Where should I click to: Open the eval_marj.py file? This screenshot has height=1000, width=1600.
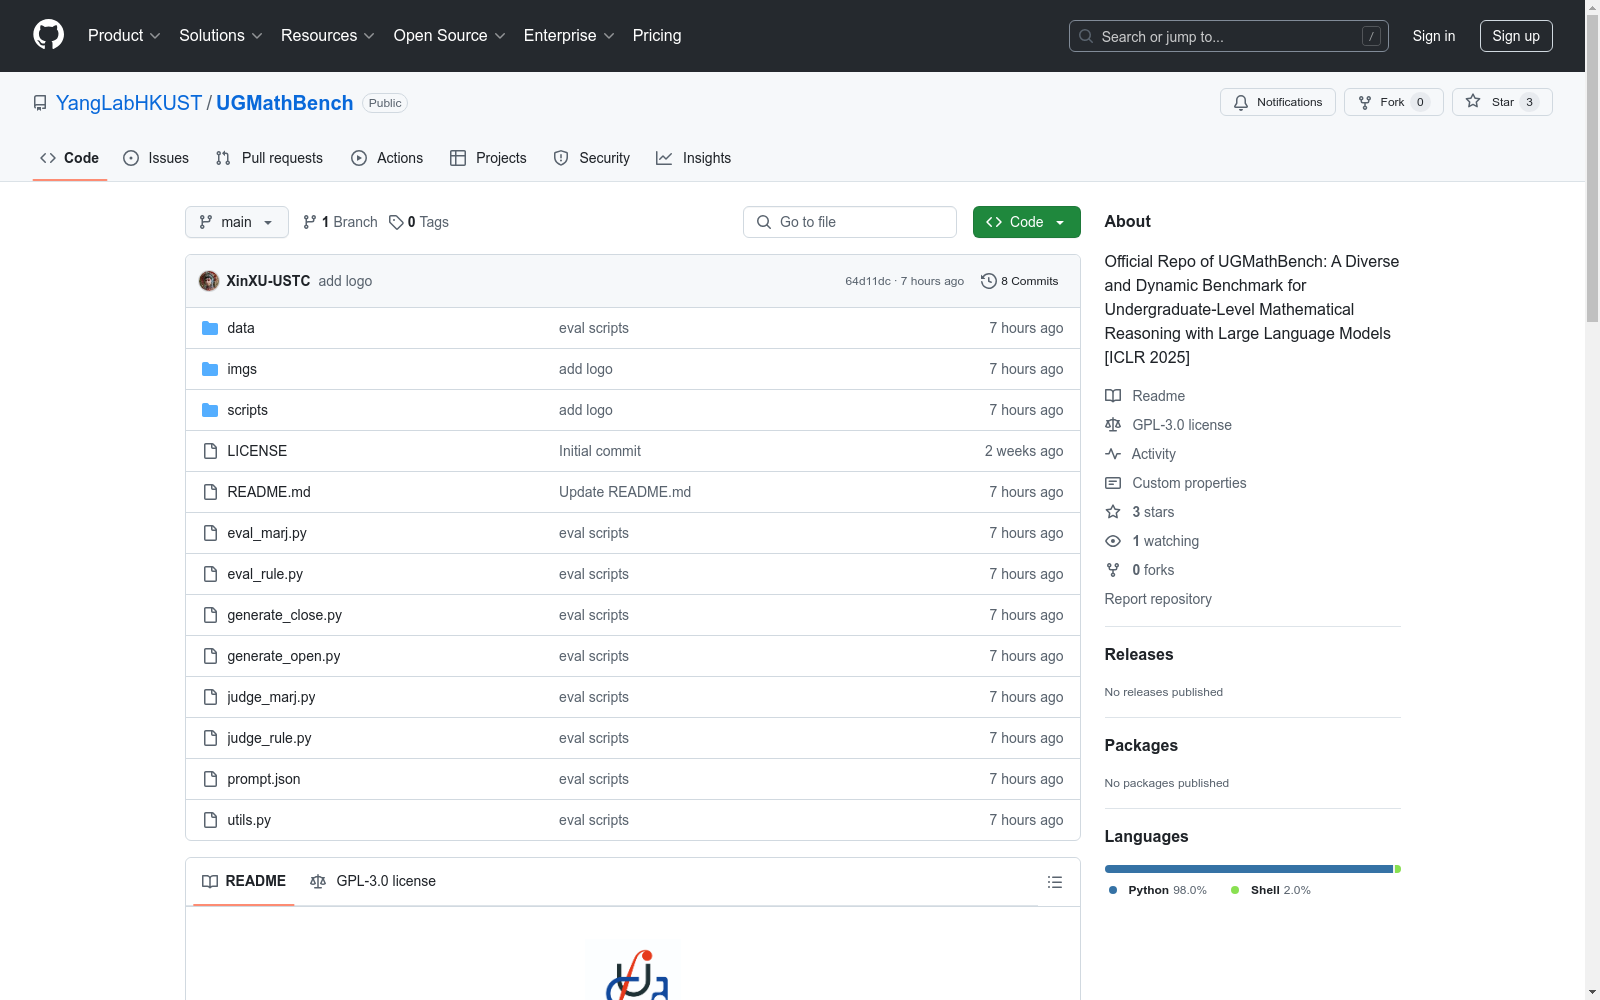pos(267,533)
